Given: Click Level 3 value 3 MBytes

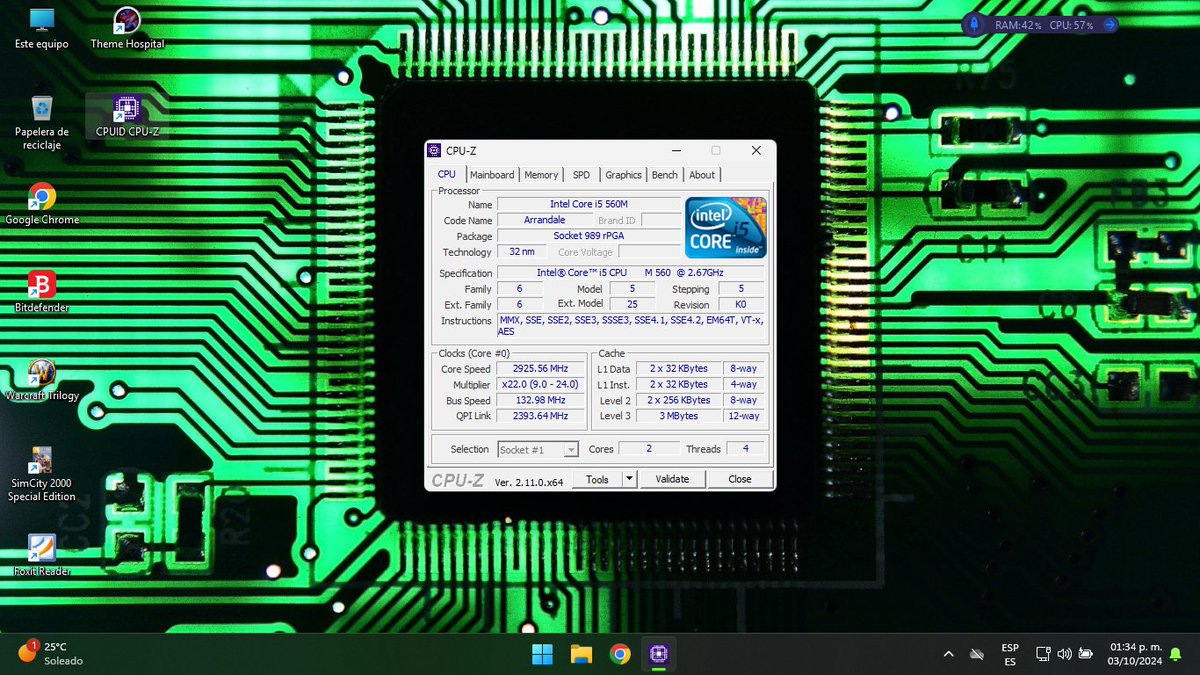Looking at the screenshot, I should click(679, 416).
